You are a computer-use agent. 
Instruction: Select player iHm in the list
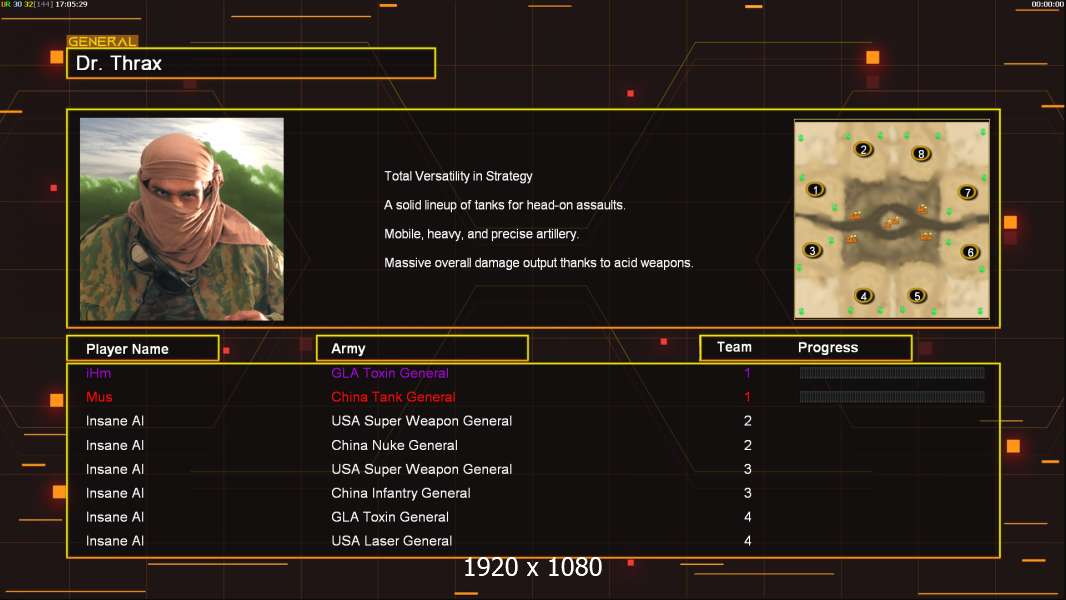[99, 373]
